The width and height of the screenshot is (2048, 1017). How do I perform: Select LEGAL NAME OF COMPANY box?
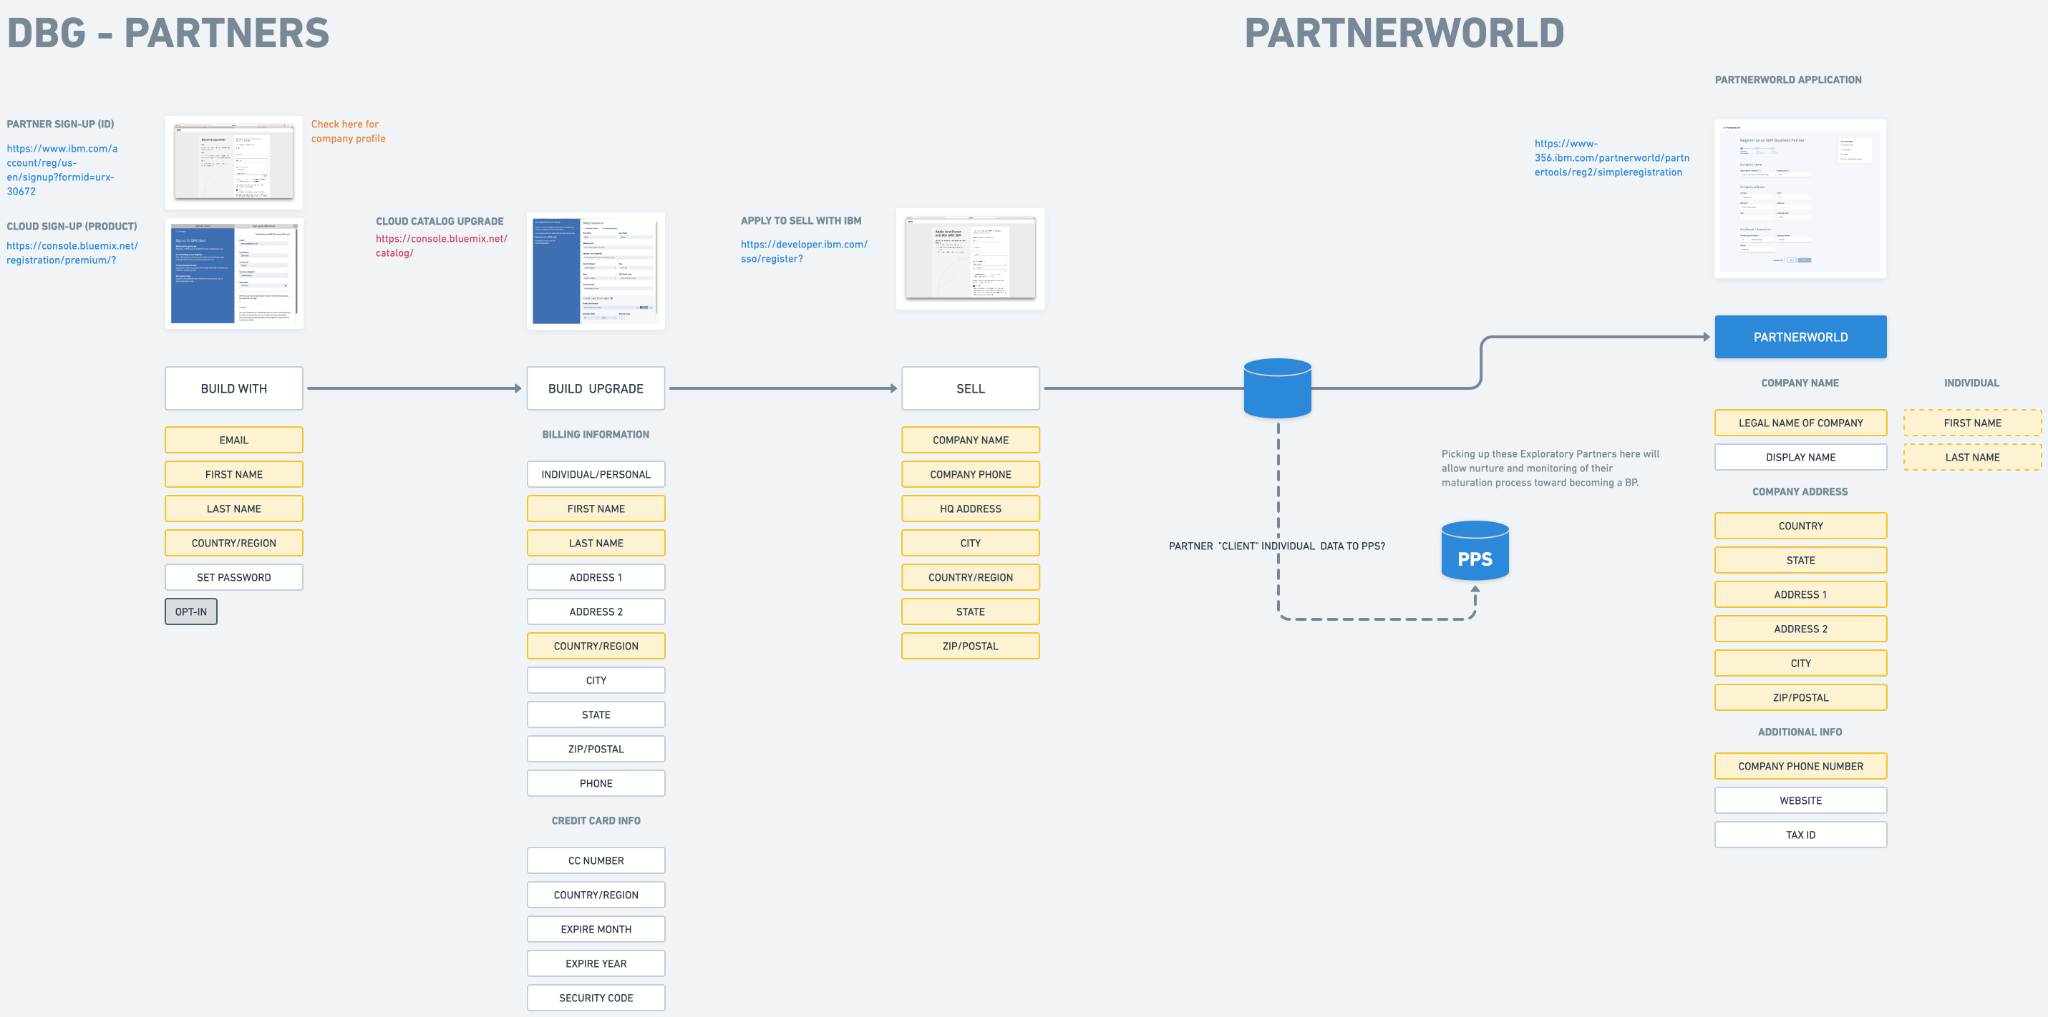tap(1800, 423)
